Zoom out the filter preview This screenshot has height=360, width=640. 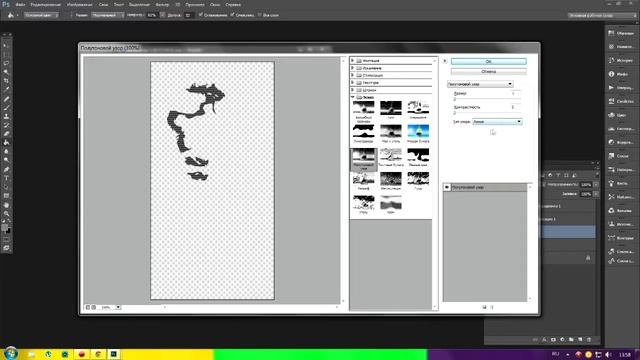[x=88, y=307]
